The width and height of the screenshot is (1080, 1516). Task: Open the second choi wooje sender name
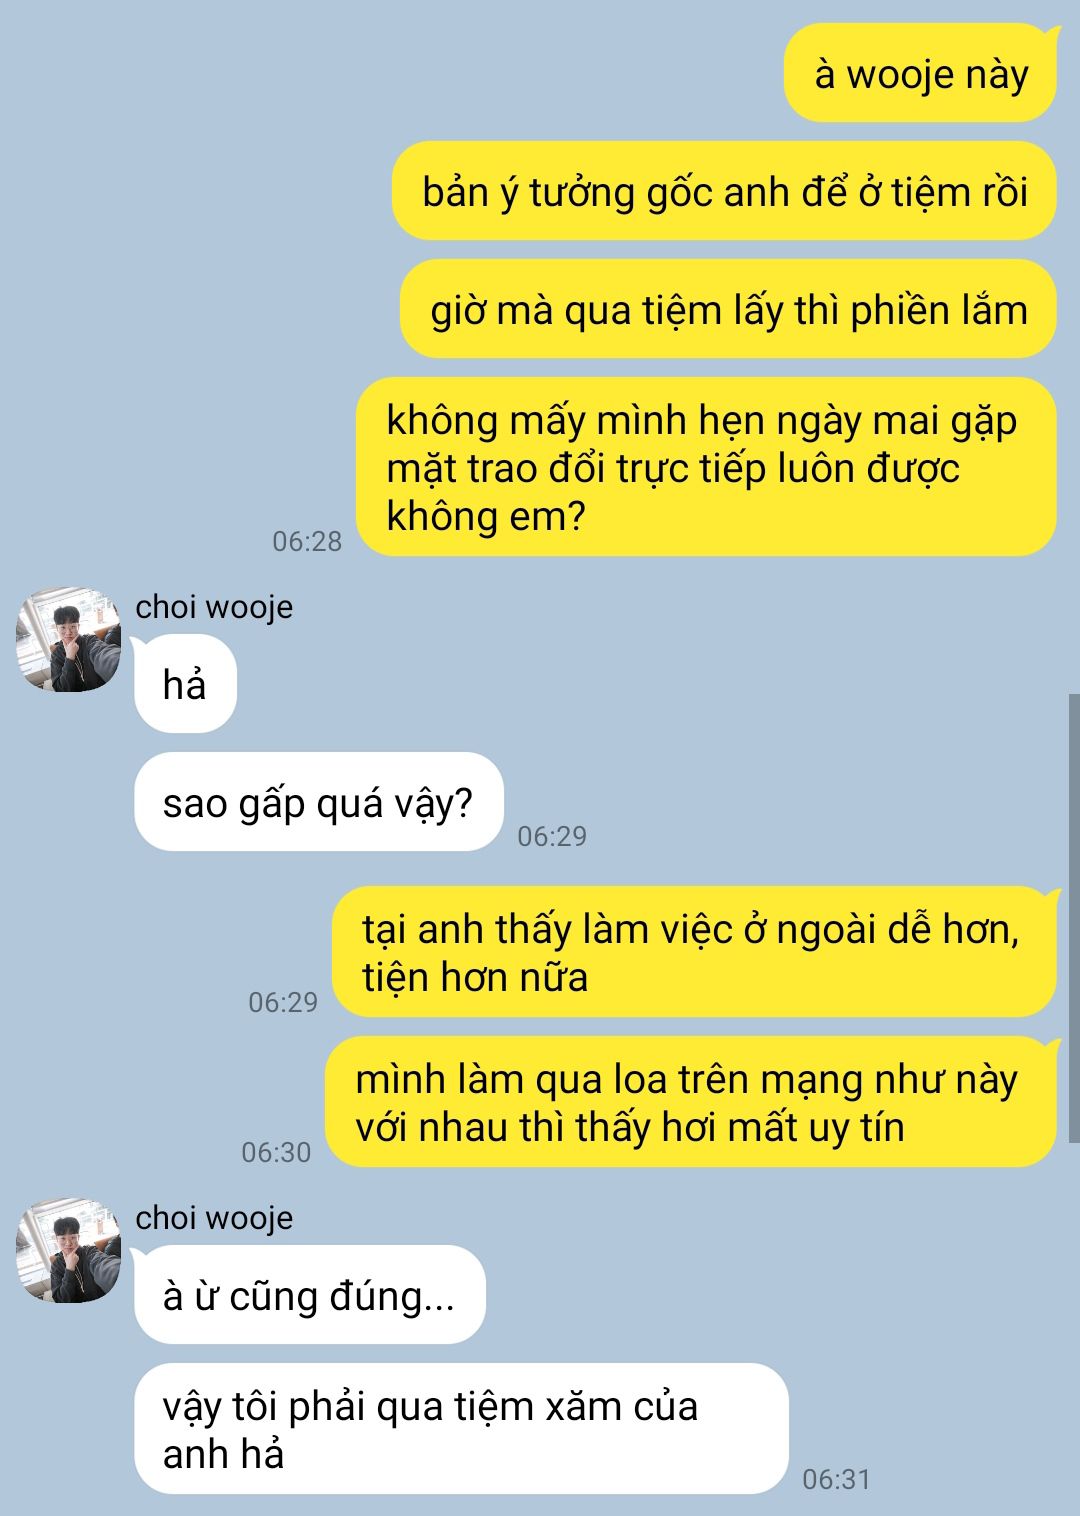pyautogui.click(x=214, y=1218)
